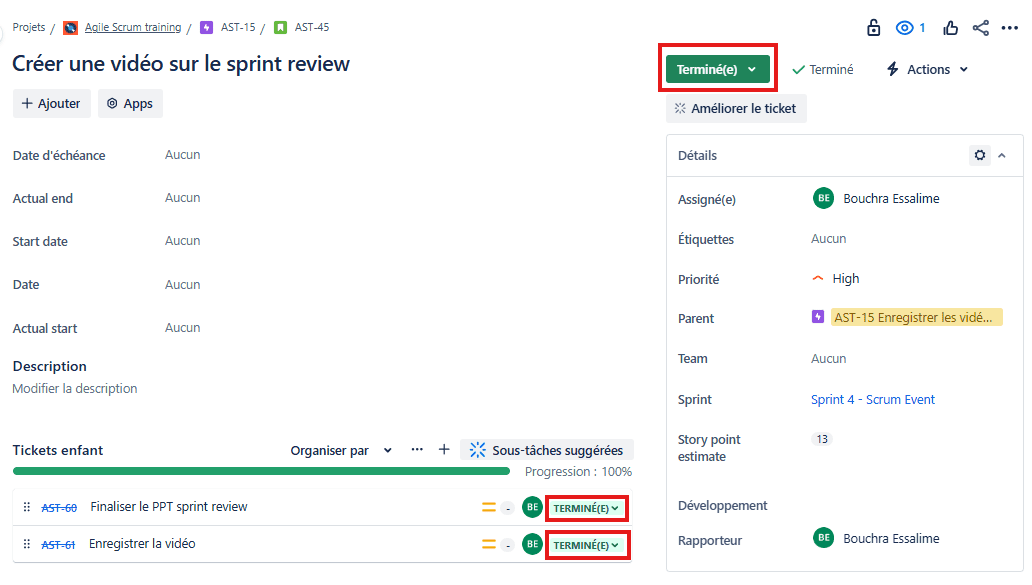This screenshot has width=1032, height=585.
Task: Open child tickets three-dots options
Action: (417, 449)
